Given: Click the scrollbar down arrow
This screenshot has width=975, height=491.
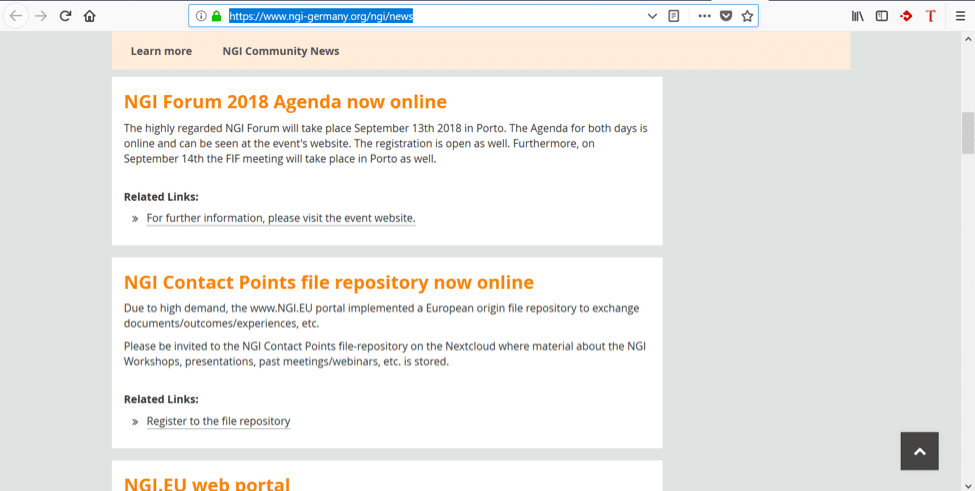Looking at the screenshot, I should [968, 485].
